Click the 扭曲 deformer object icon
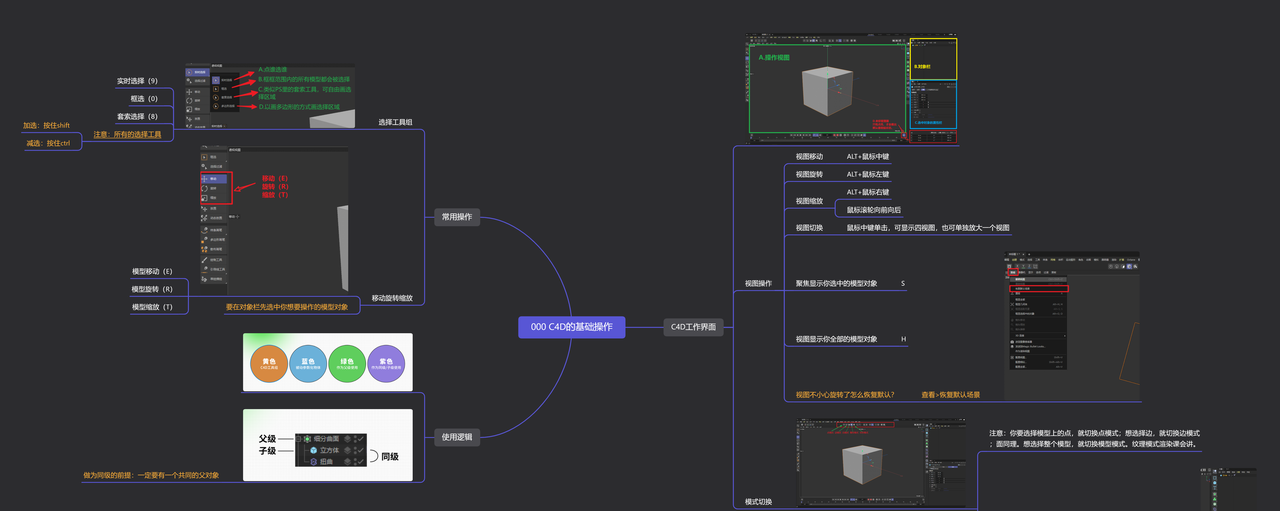1280x511 pixels. tap(313, 462)
